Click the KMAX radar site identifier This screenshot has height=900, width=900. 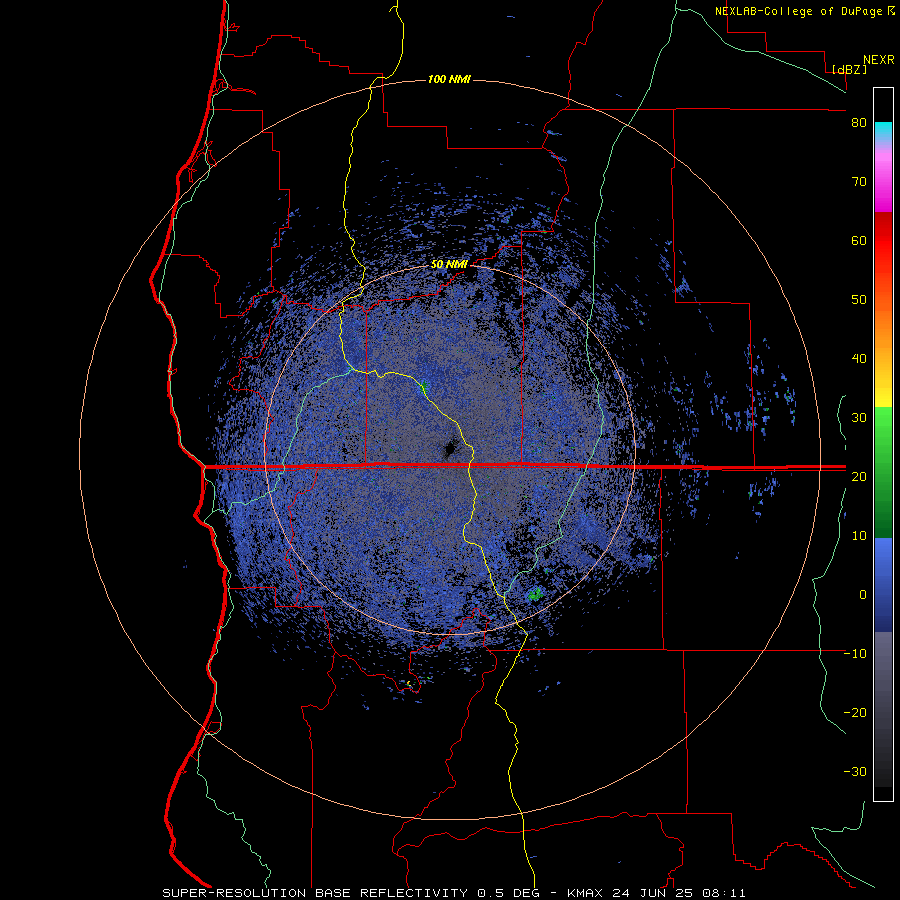click(x=586, y=893)
